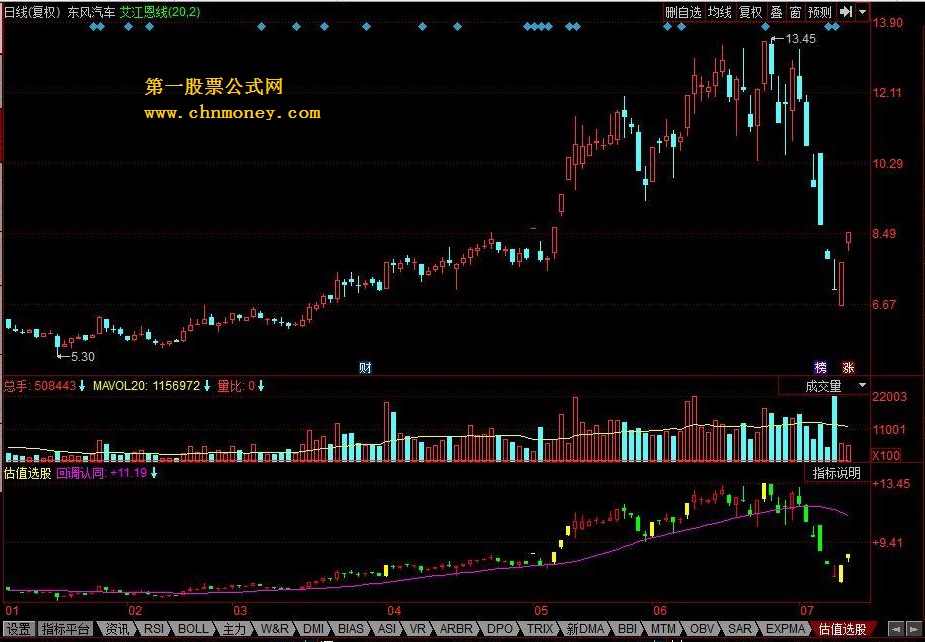
Task: Click the 8.49 price axis value
Action: tap(884, 234)
